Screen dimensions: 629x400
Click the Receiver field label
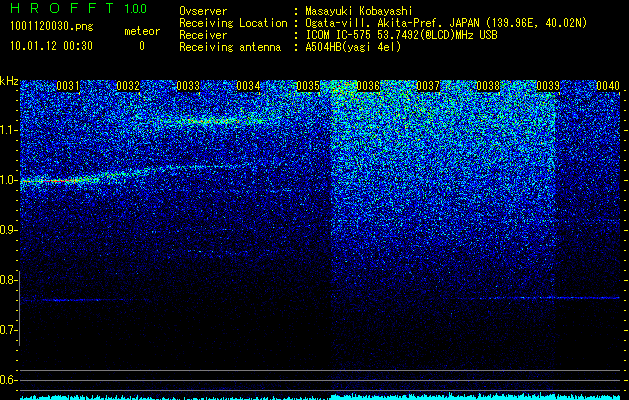(203, 35)
